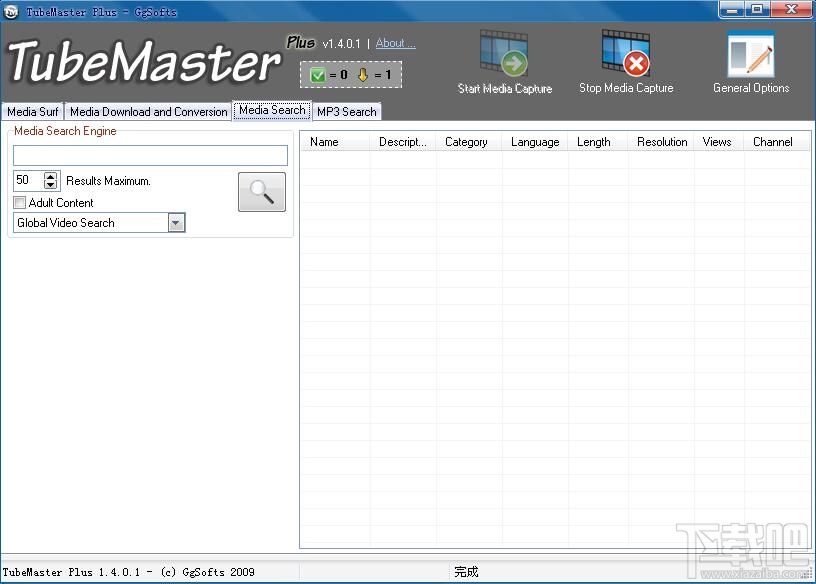Open the About... link
Image resolution: width=816 pixels, height=584 pixels.
[396, 43]
